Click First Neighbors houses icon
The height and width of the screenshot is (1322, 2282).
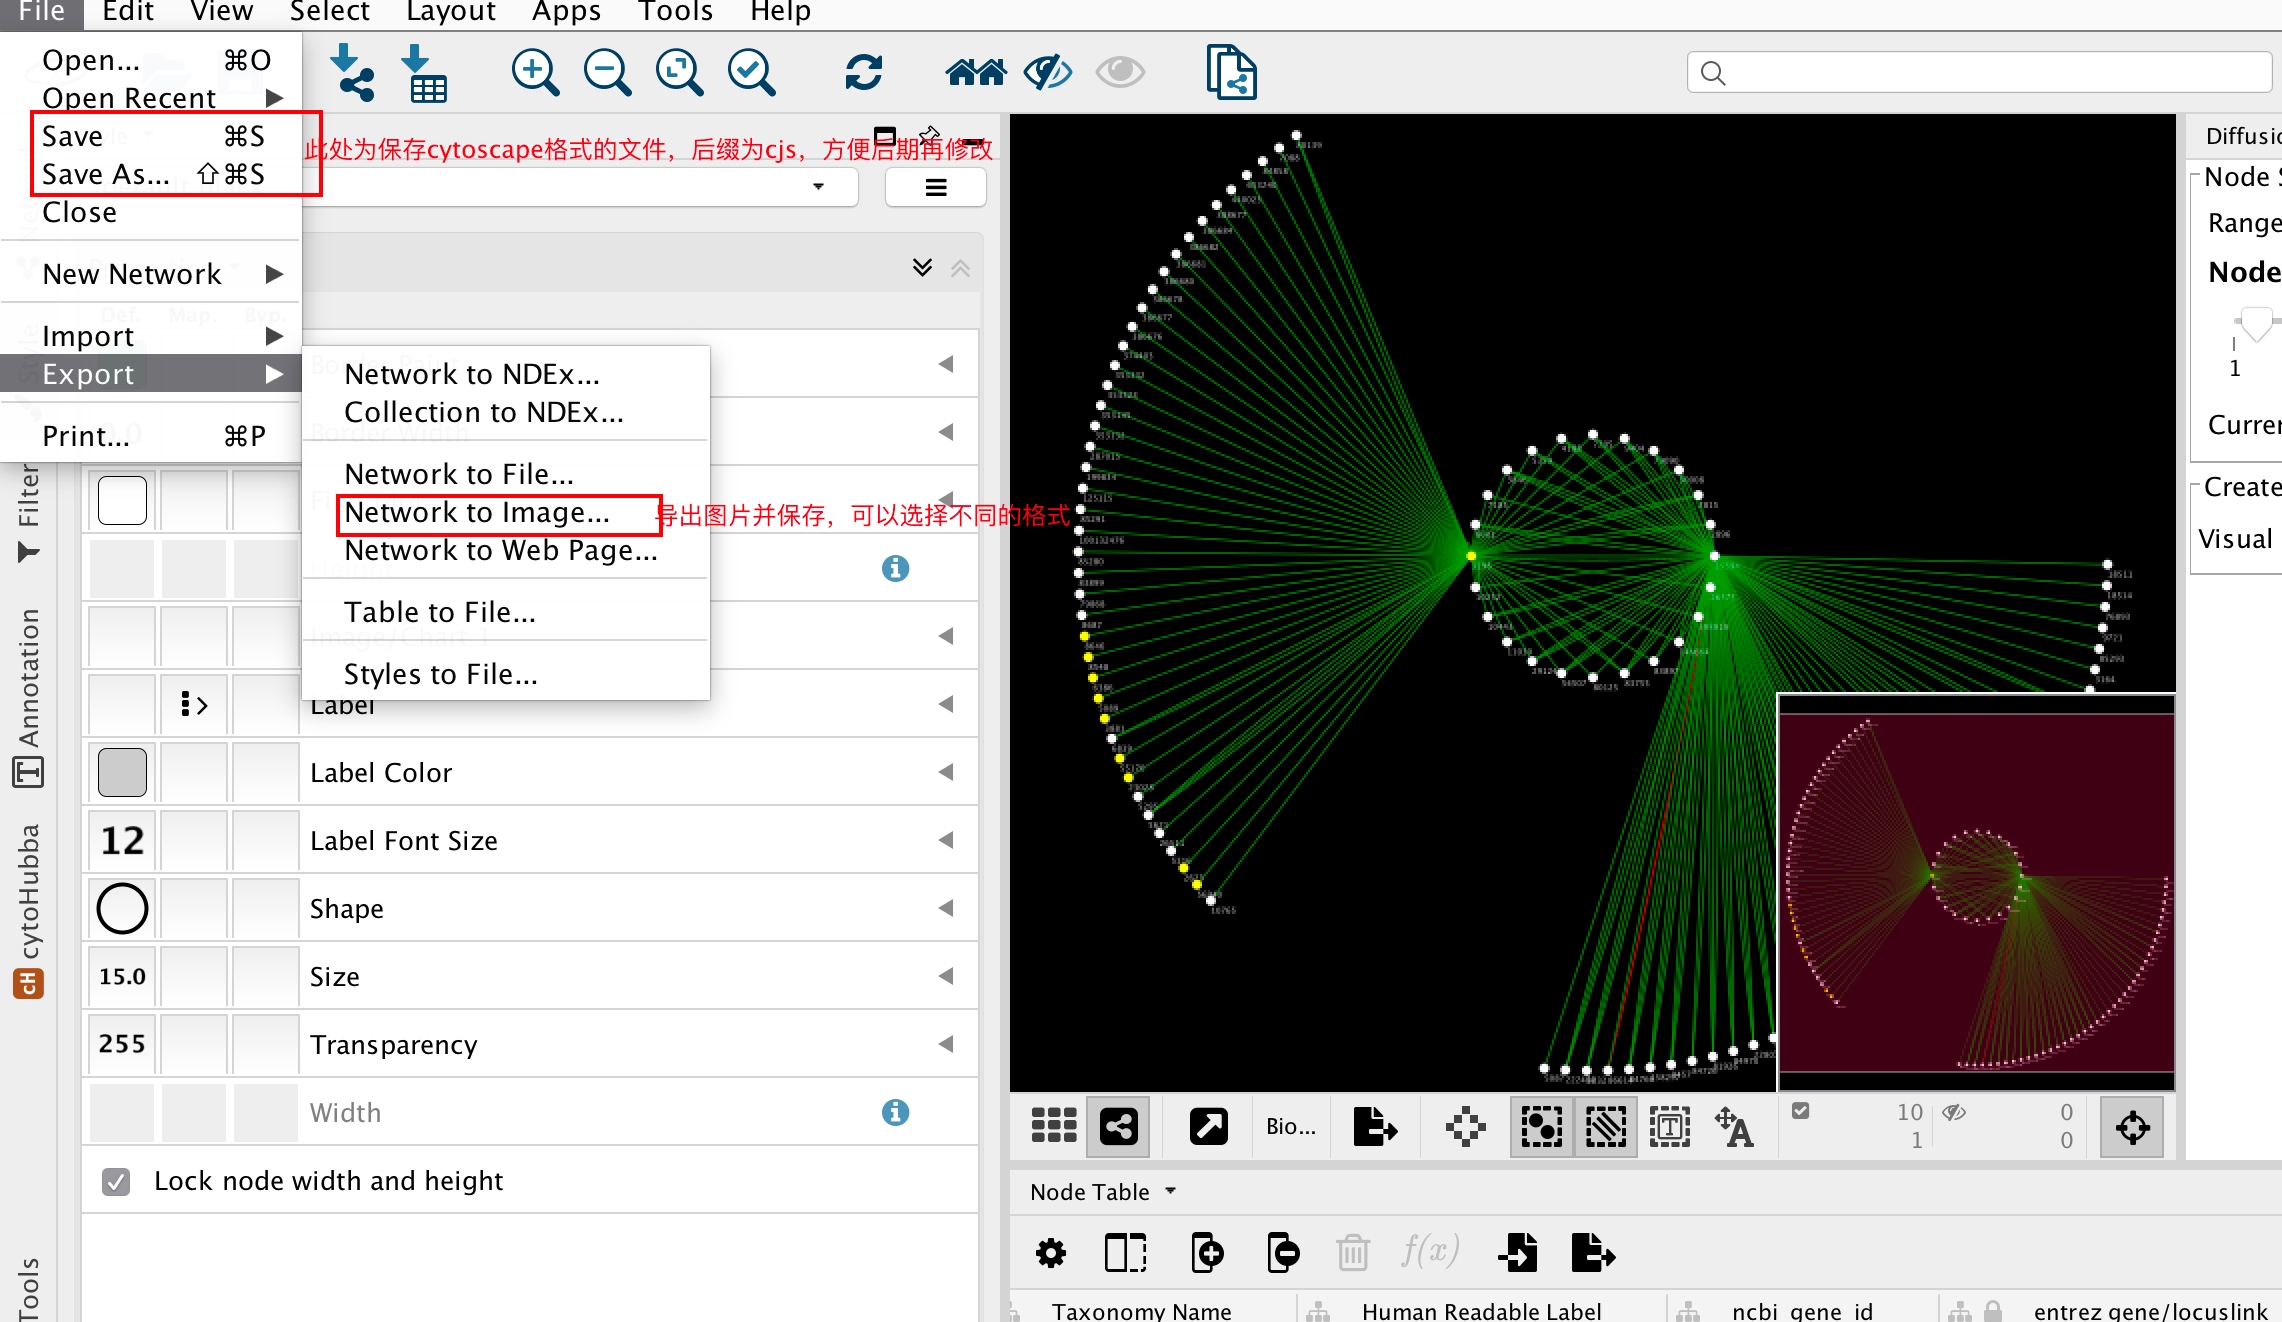pyautogui.click(x=975, y=73)
